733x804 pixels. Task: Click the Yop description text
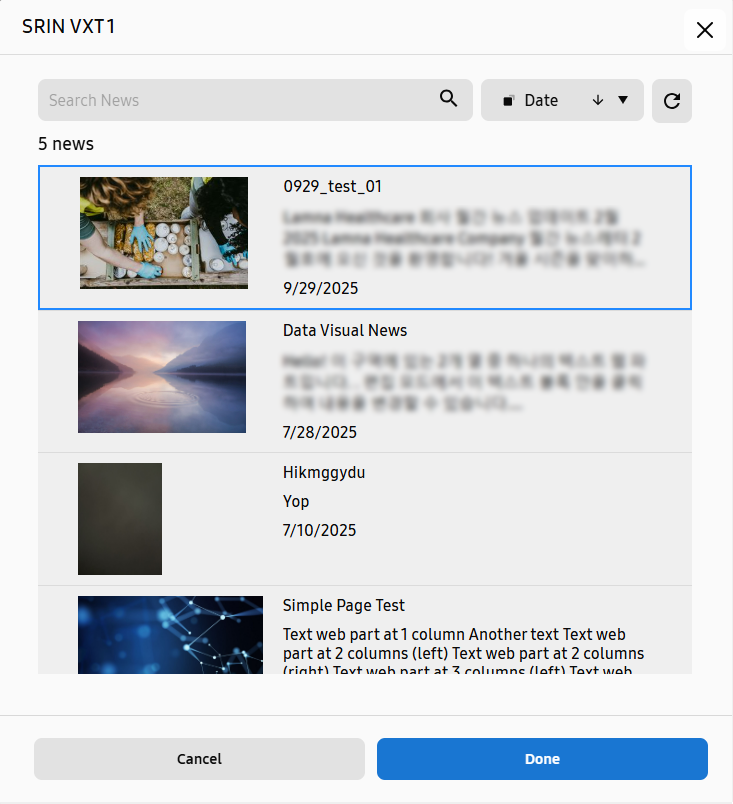point(296,501)
